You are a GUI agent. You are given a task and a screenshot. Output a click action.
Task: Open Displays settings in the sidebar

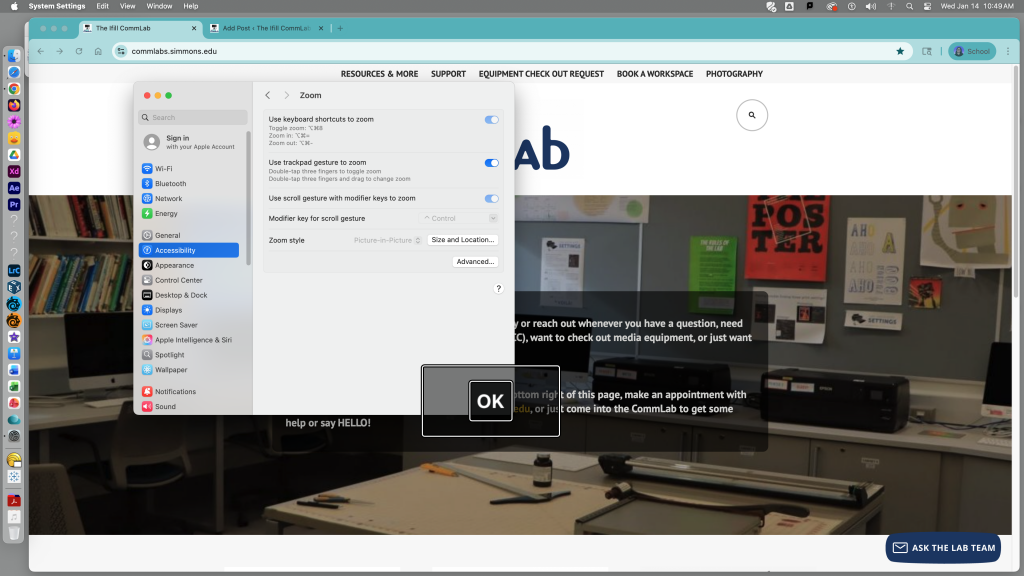[168, 310]
